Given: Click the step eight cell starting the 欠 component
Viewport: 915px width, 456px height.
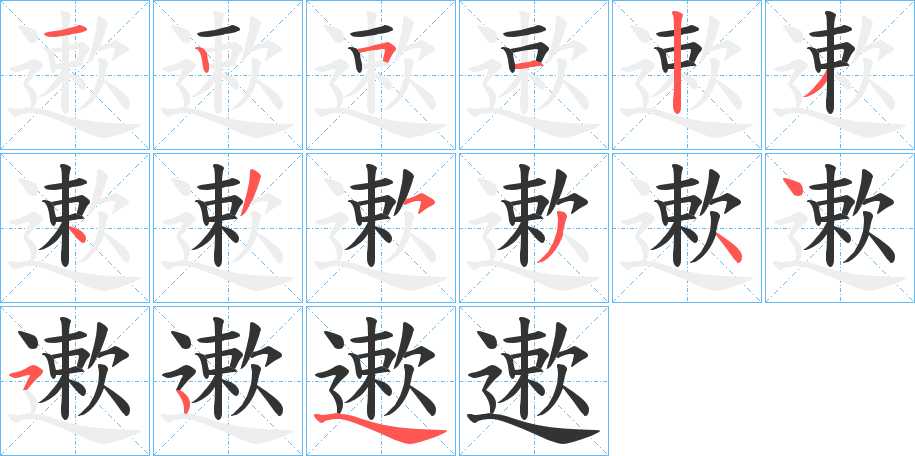Looking at the screenshot, I should (x=228, y=228).
